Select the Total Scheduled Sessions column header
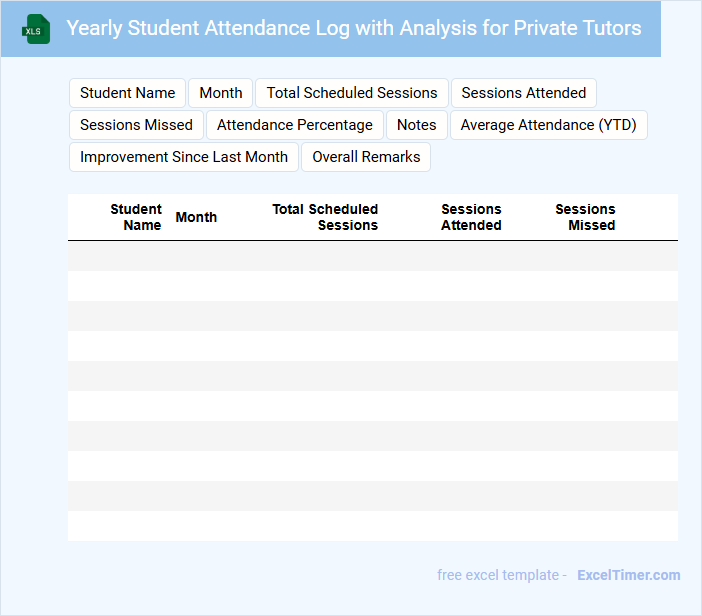 326,217
